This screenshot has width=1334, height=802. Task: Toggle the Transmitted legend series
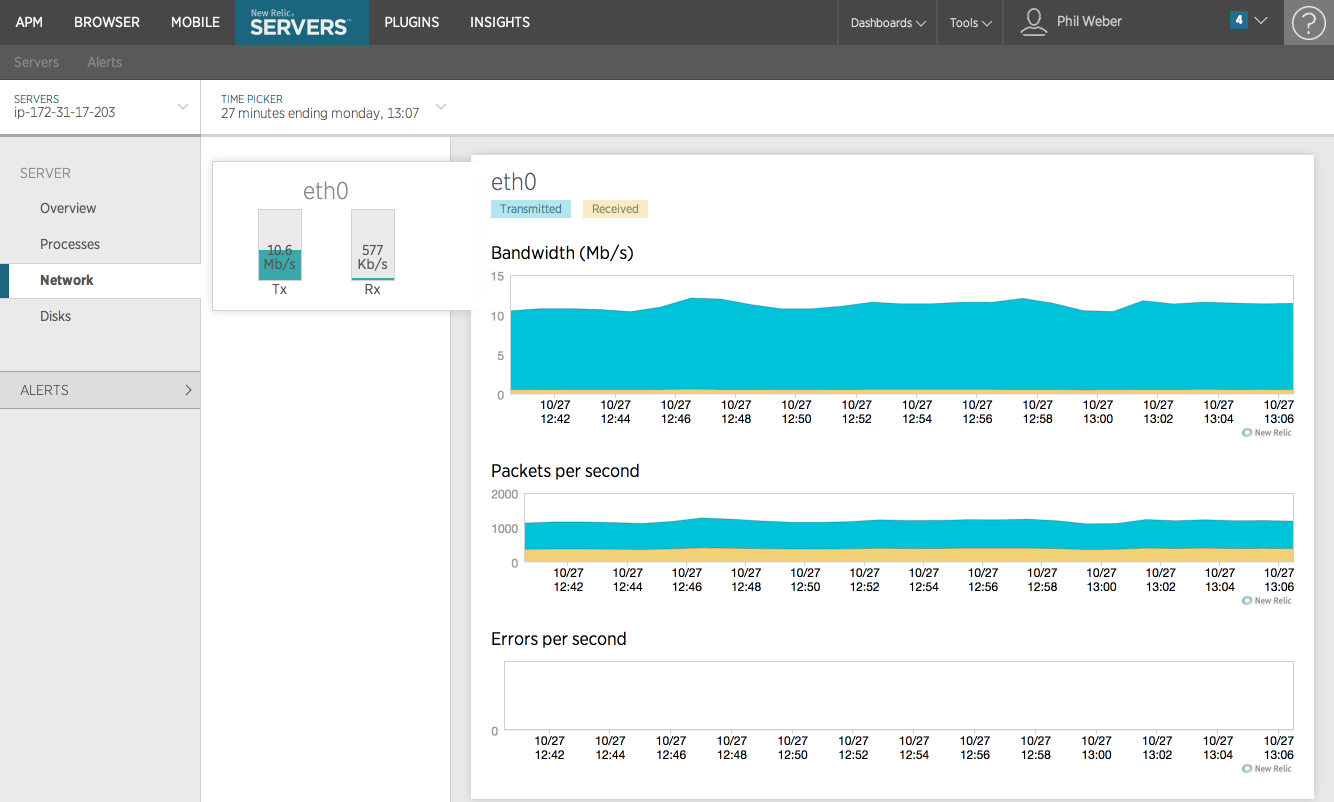pos(531,209)
